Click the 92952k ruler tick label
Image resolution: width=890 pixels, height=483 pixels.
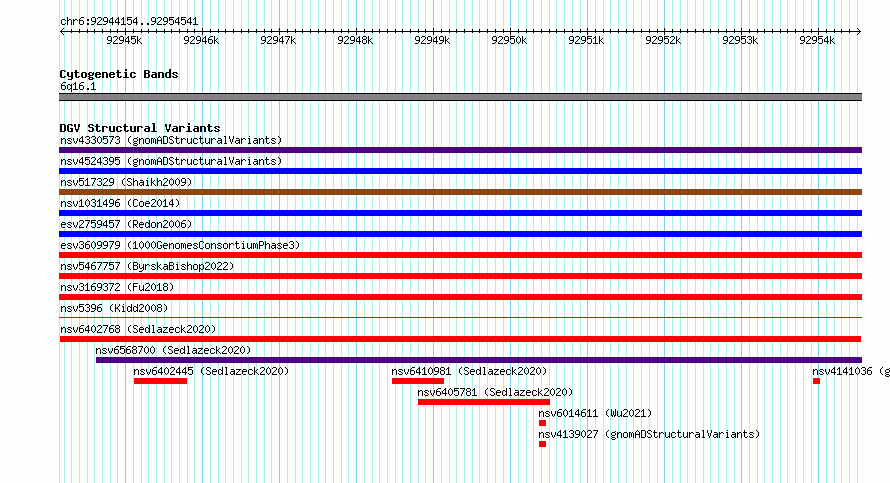[663, 40]
